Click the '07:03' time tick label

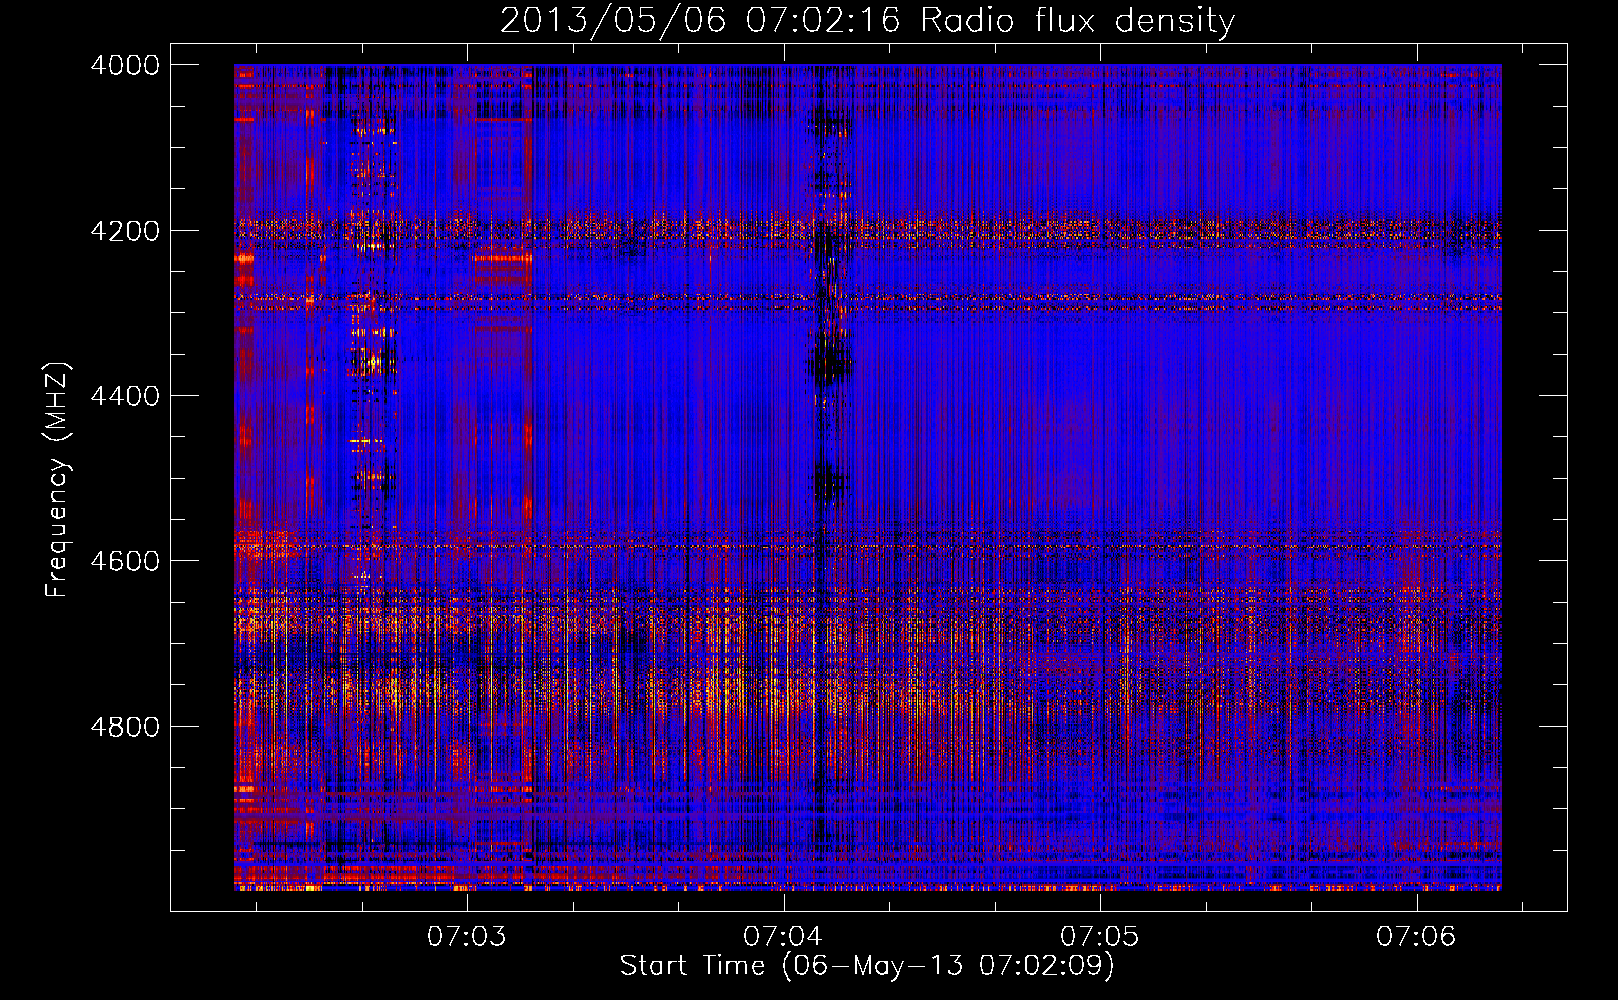coord(466,937)
